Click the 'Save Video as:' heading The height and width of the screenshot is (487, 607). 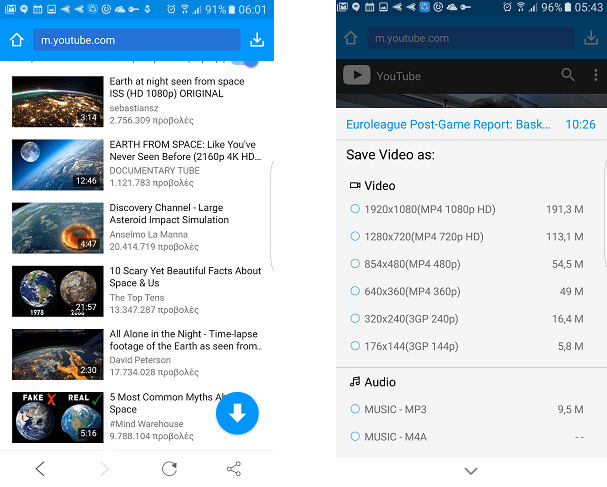pyautogui.click(x=390, y=154)
